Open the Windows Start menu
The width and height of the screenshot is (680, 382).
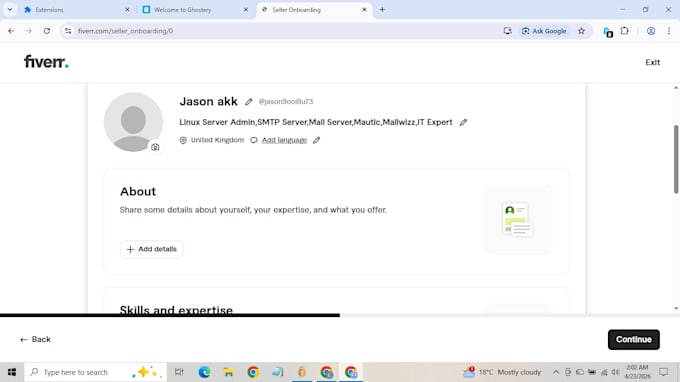12,372
